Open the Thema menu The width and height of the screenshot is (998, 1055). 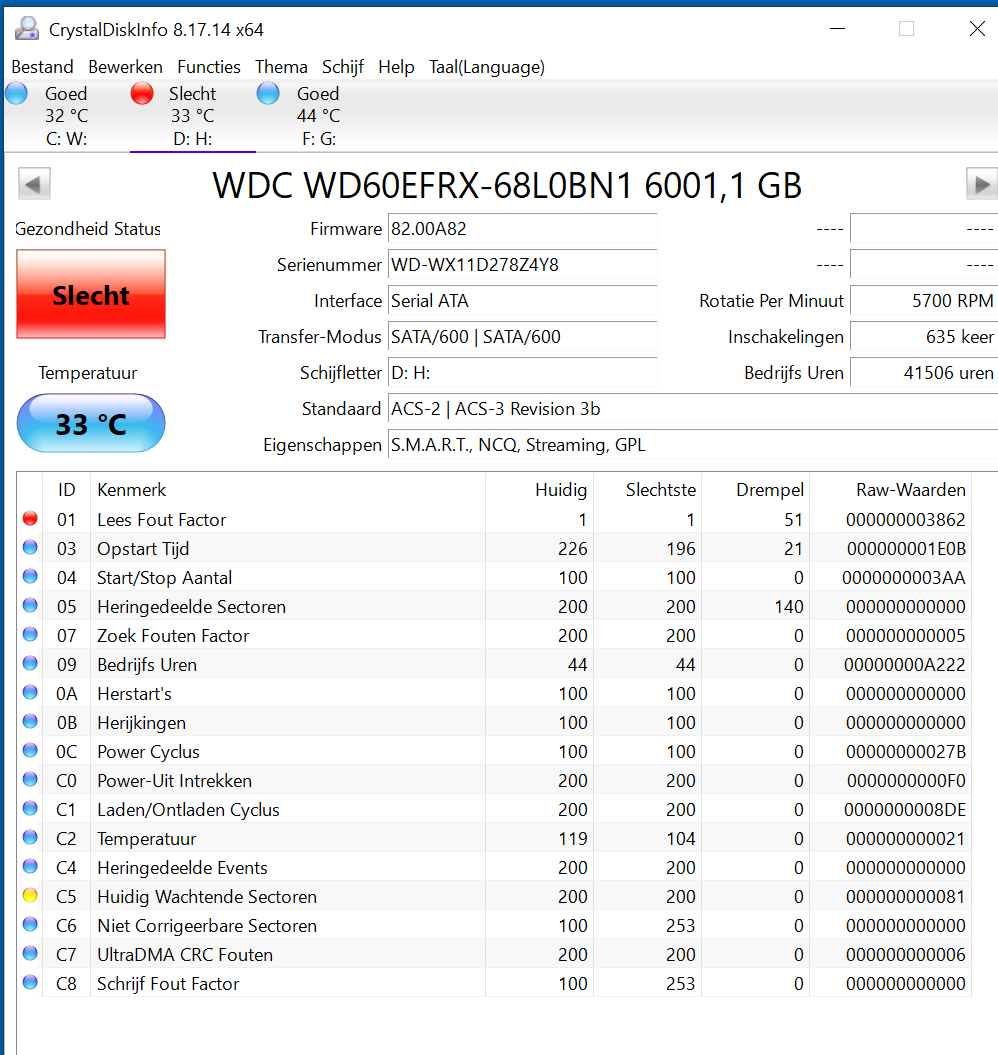(281, 67)
